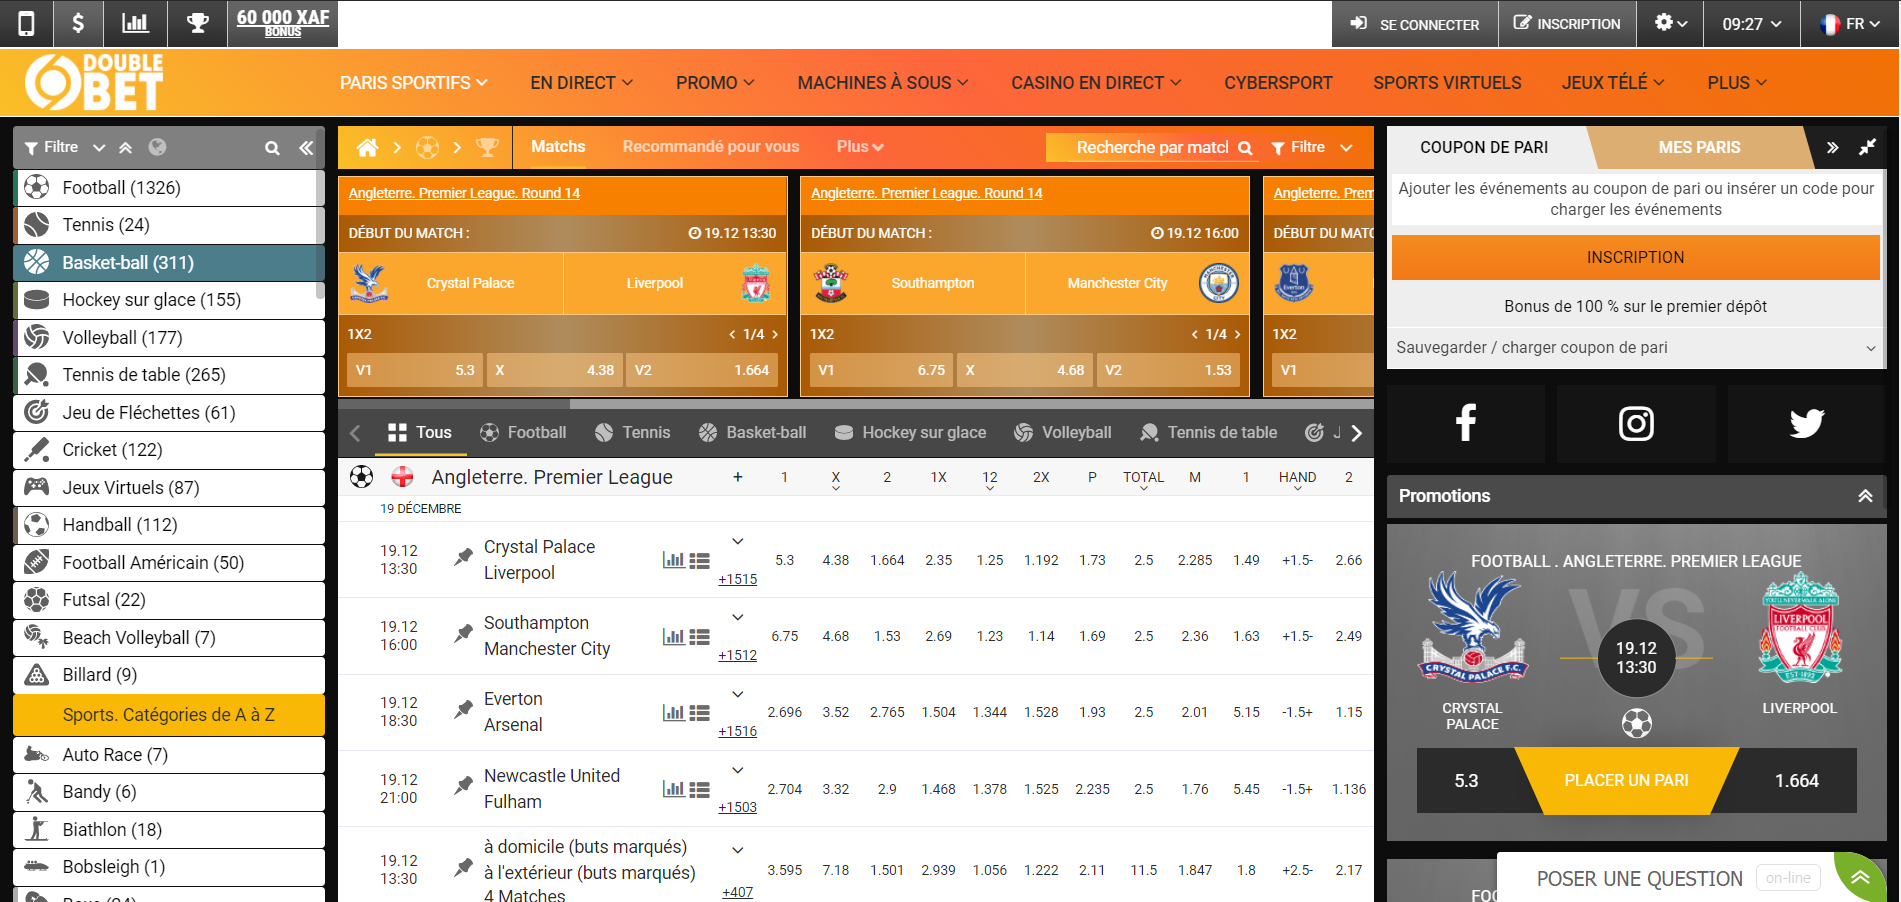This screenshot has height=902, width=1901.
Task: Click the orange INSCRIPTION button in bet slip
Action: (1636, 258)
